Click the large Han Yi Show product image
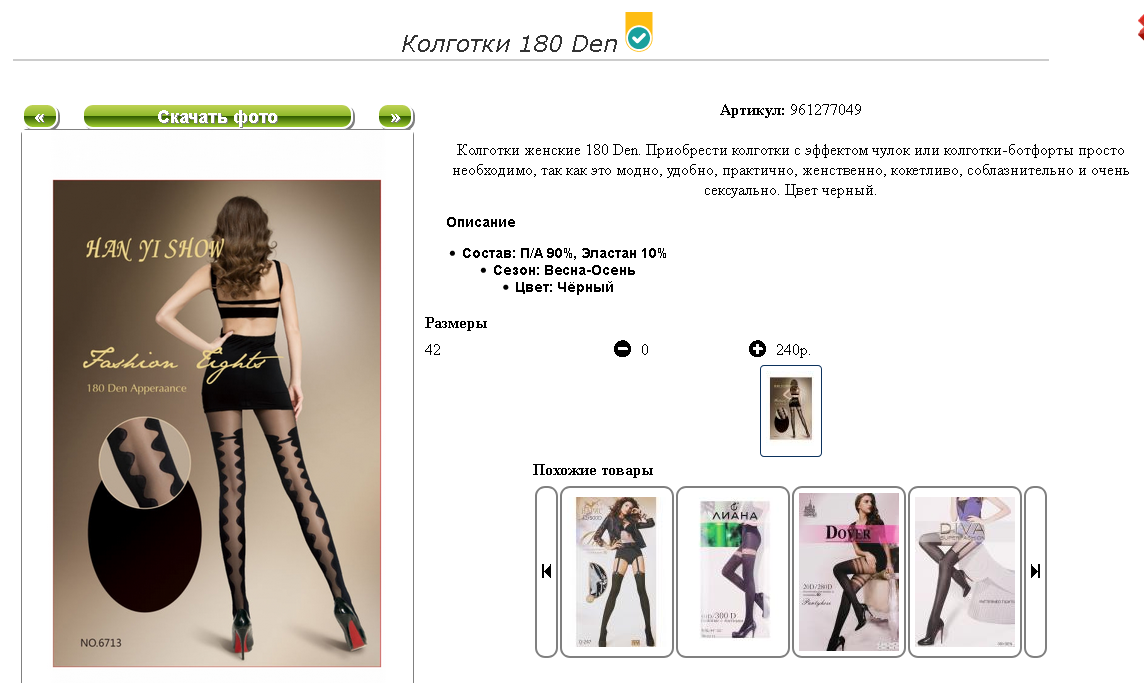1144x683 pixels. 217,423
